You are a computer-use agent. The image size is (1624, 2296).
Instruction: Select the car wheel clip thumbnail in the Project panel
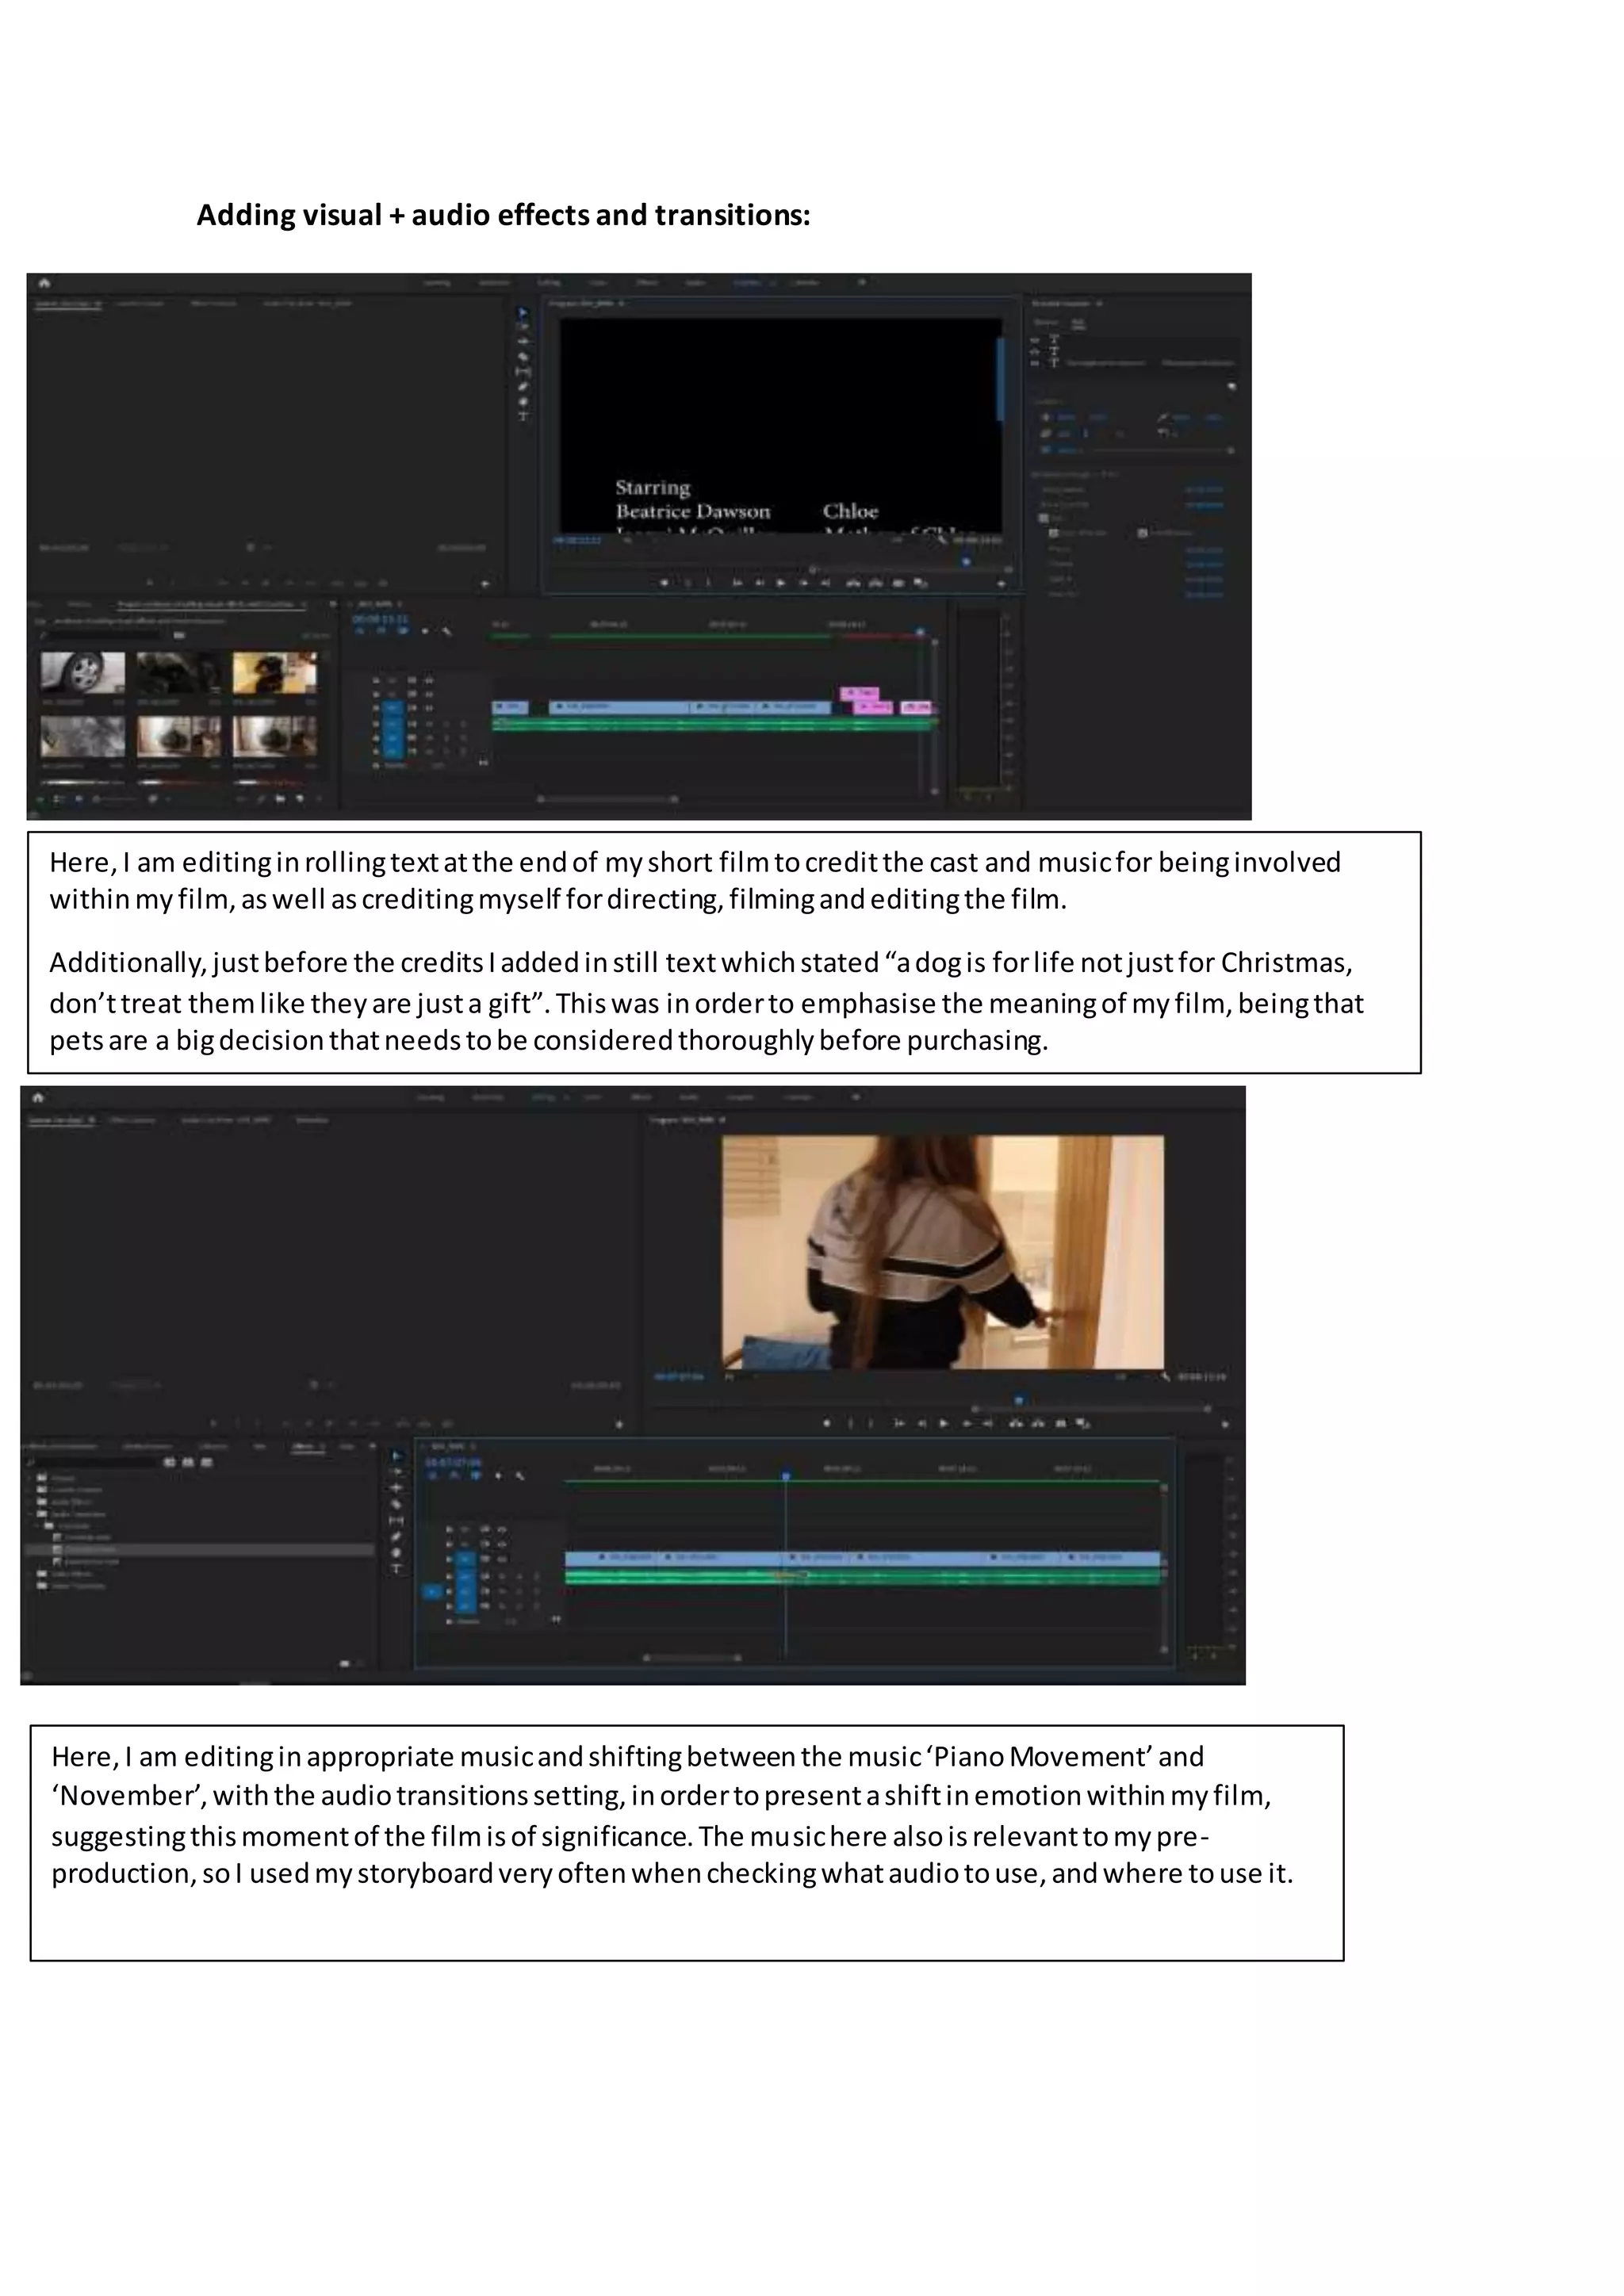(83, 672)
